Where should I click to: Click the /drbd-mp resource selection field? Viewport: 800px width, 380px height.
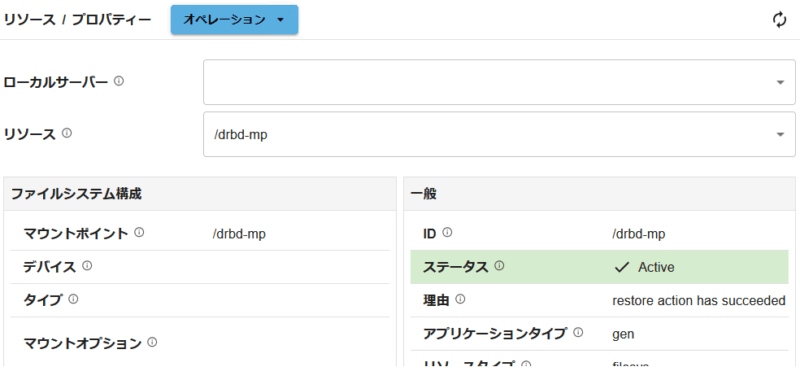click(499, 134)
